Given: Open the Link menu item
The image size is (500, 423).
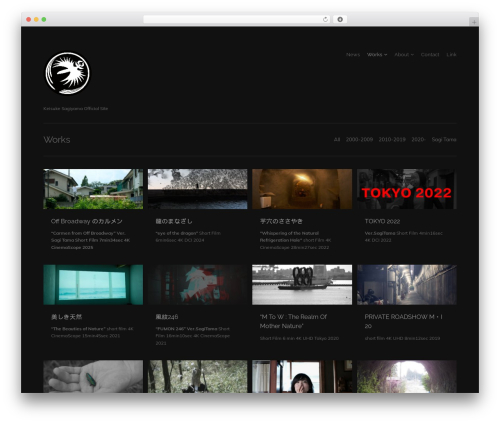Looking at the screenshot, I should pyautogui.click(x=451, y=55).
